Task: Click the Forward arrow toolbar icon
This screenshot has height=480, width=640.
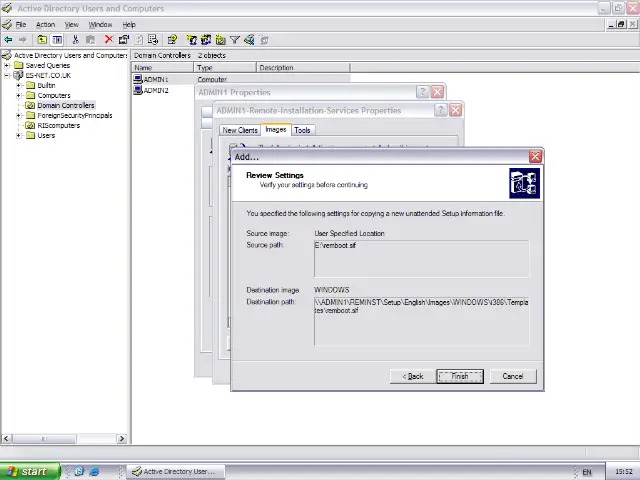Action: coord(22,40)
